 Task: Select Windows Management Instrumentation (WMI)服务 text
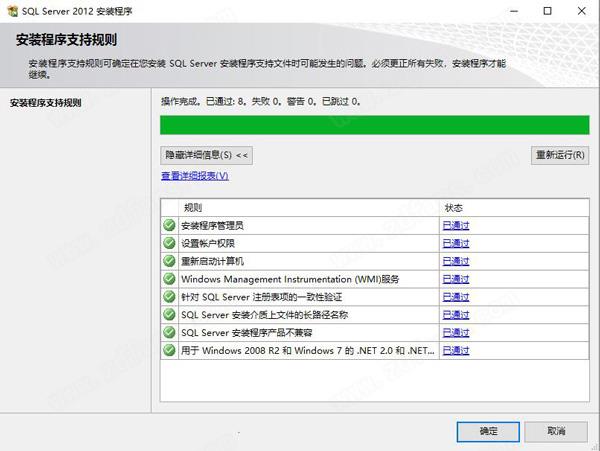point(290,279)
